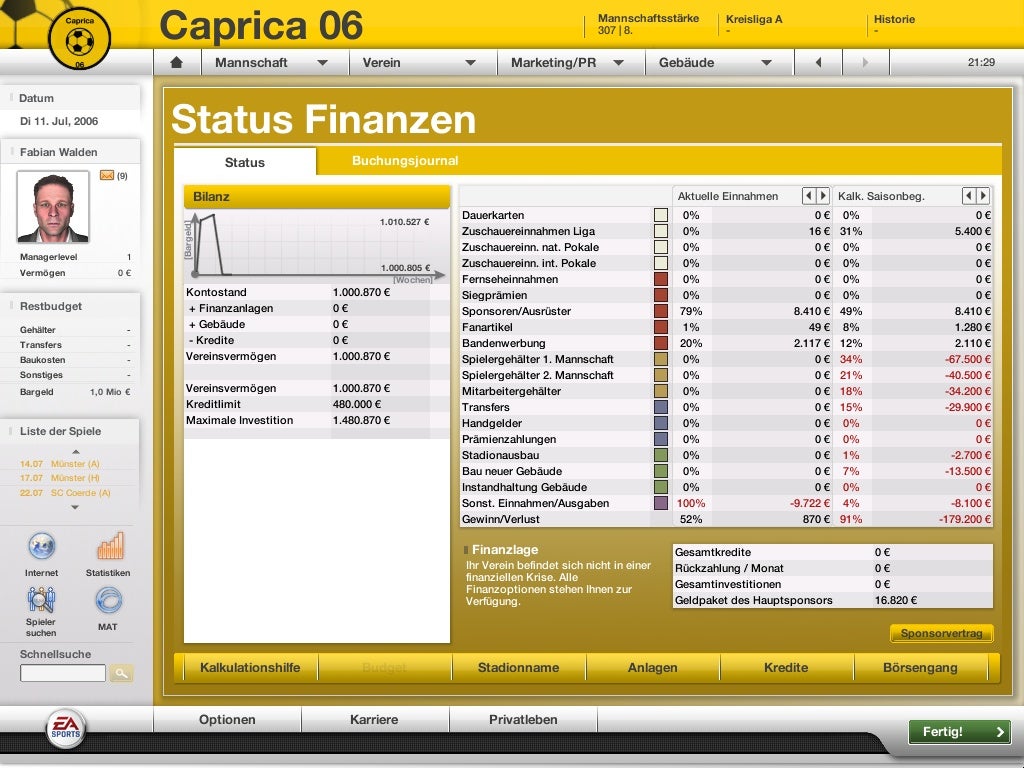Click the Spielergehälter 1. Mannschaft tan swatch
Viewport: 1024px width, 768px height.
[661, 359]
